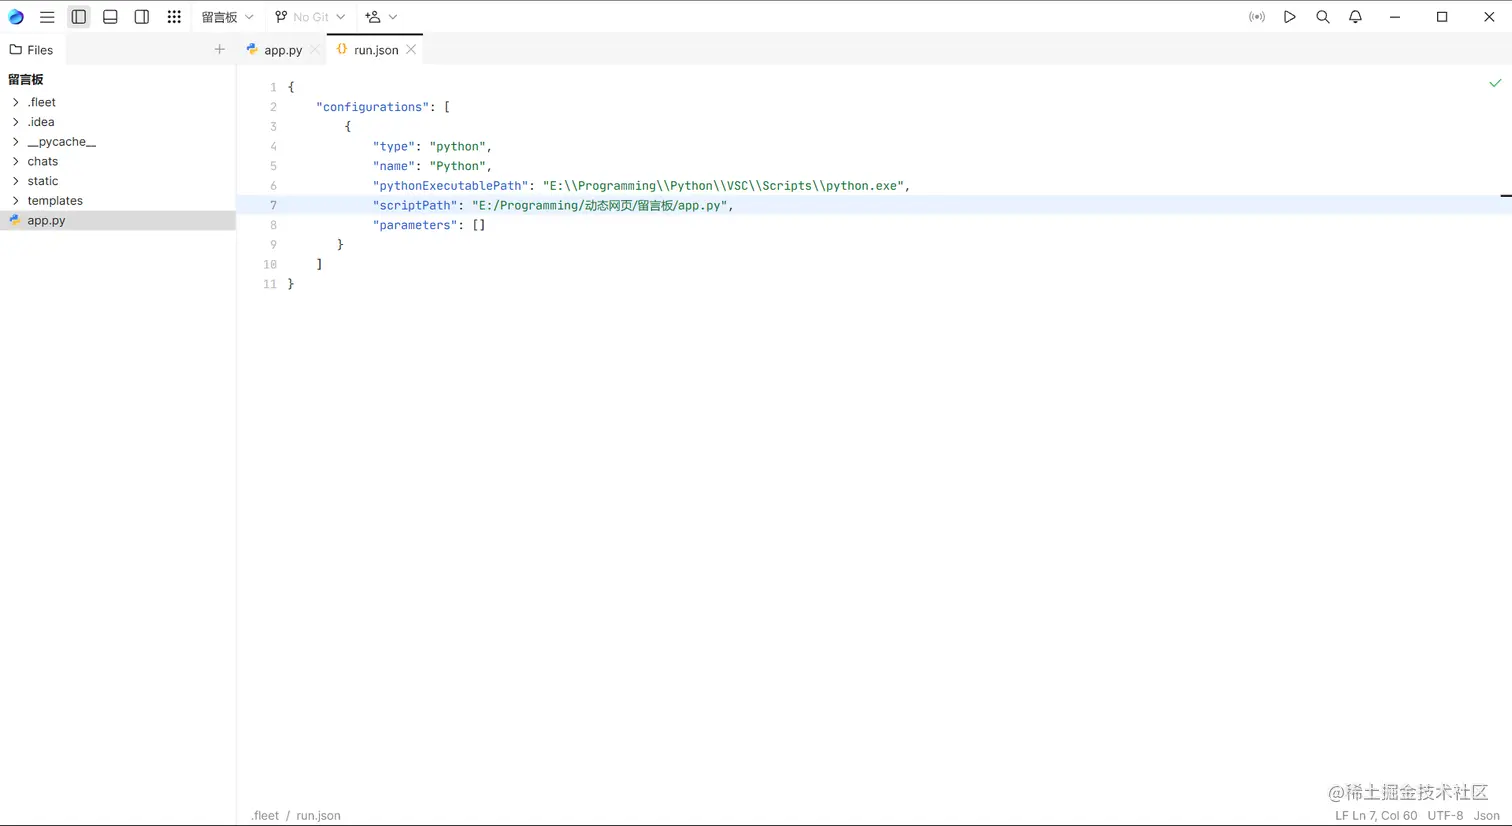Click the Ln 7, Col 60 position indicator
Viewport: 1512px width, 826px height.
[x=1385, y=816]
